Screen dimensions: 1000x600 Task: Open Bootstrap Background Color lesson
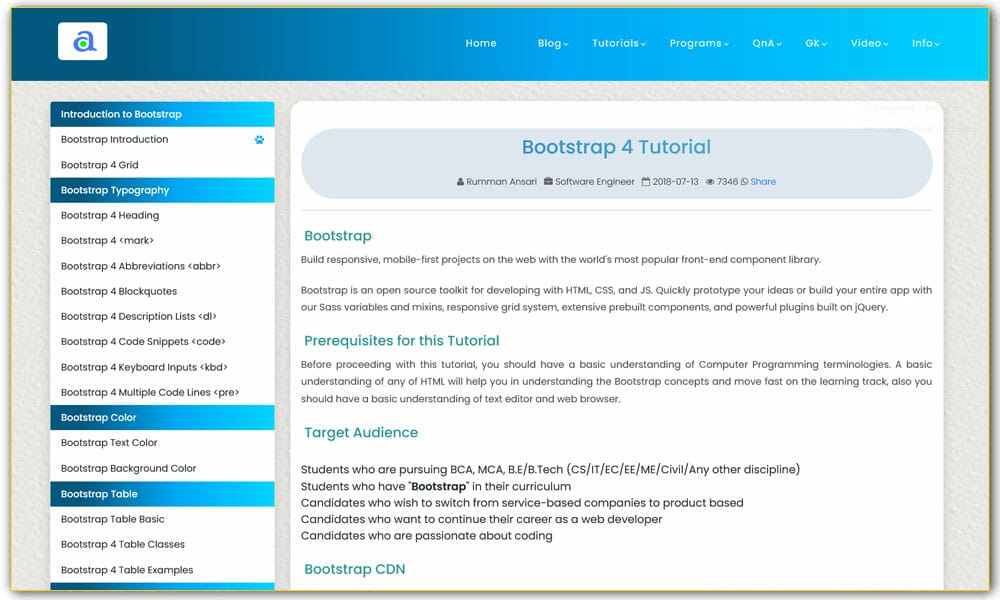coord(163,468)
